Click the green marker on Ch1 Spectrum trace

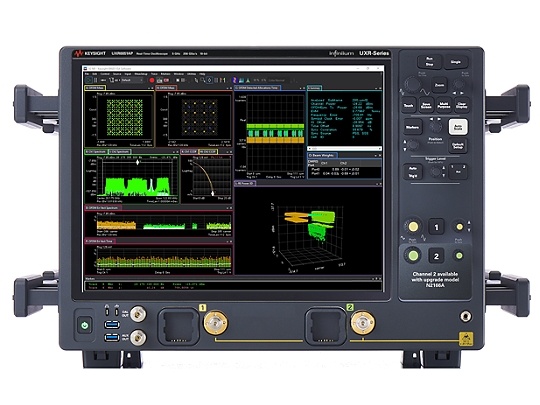(x=138, y=162)
